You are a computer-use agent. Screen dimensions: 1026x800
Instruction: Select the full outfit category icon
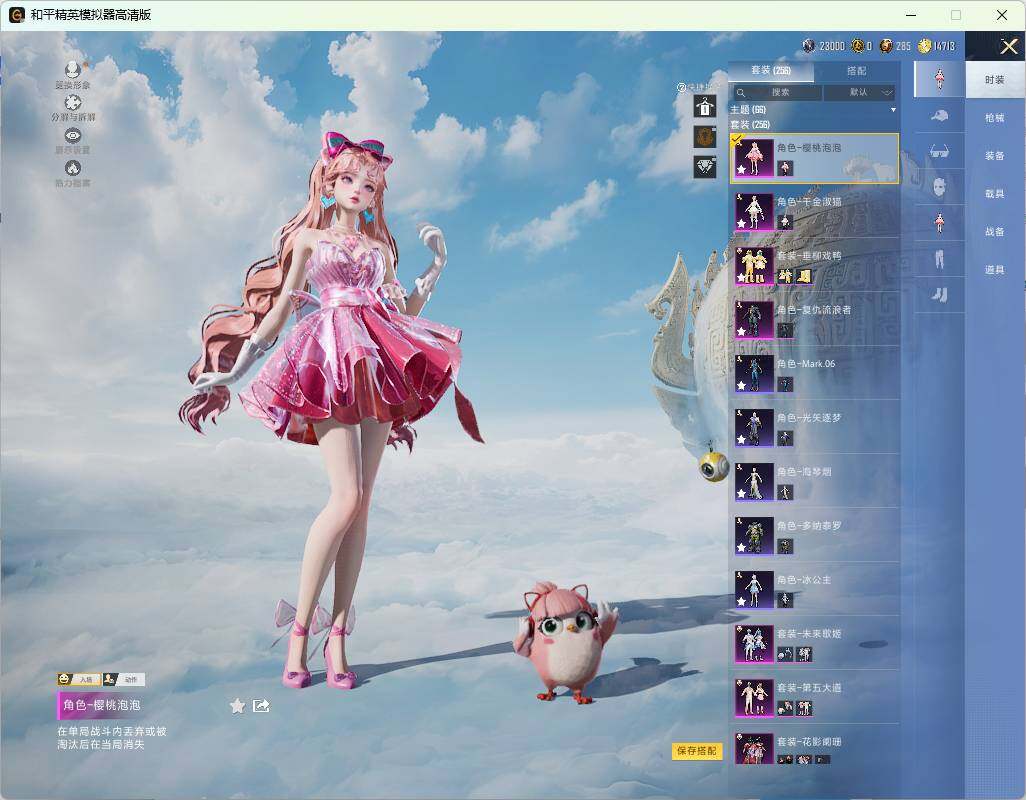coord(940,79)
